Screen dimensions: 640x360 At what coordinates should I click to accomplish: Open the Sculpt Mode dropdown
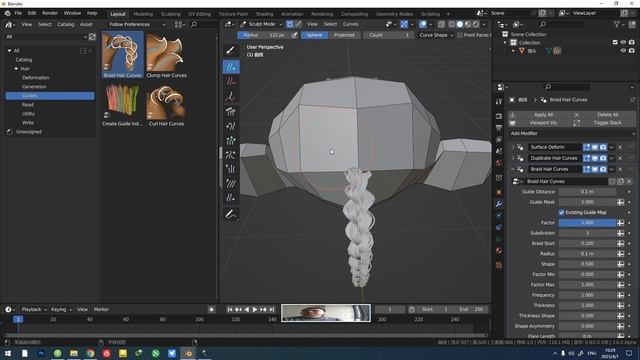click(261, 24)
